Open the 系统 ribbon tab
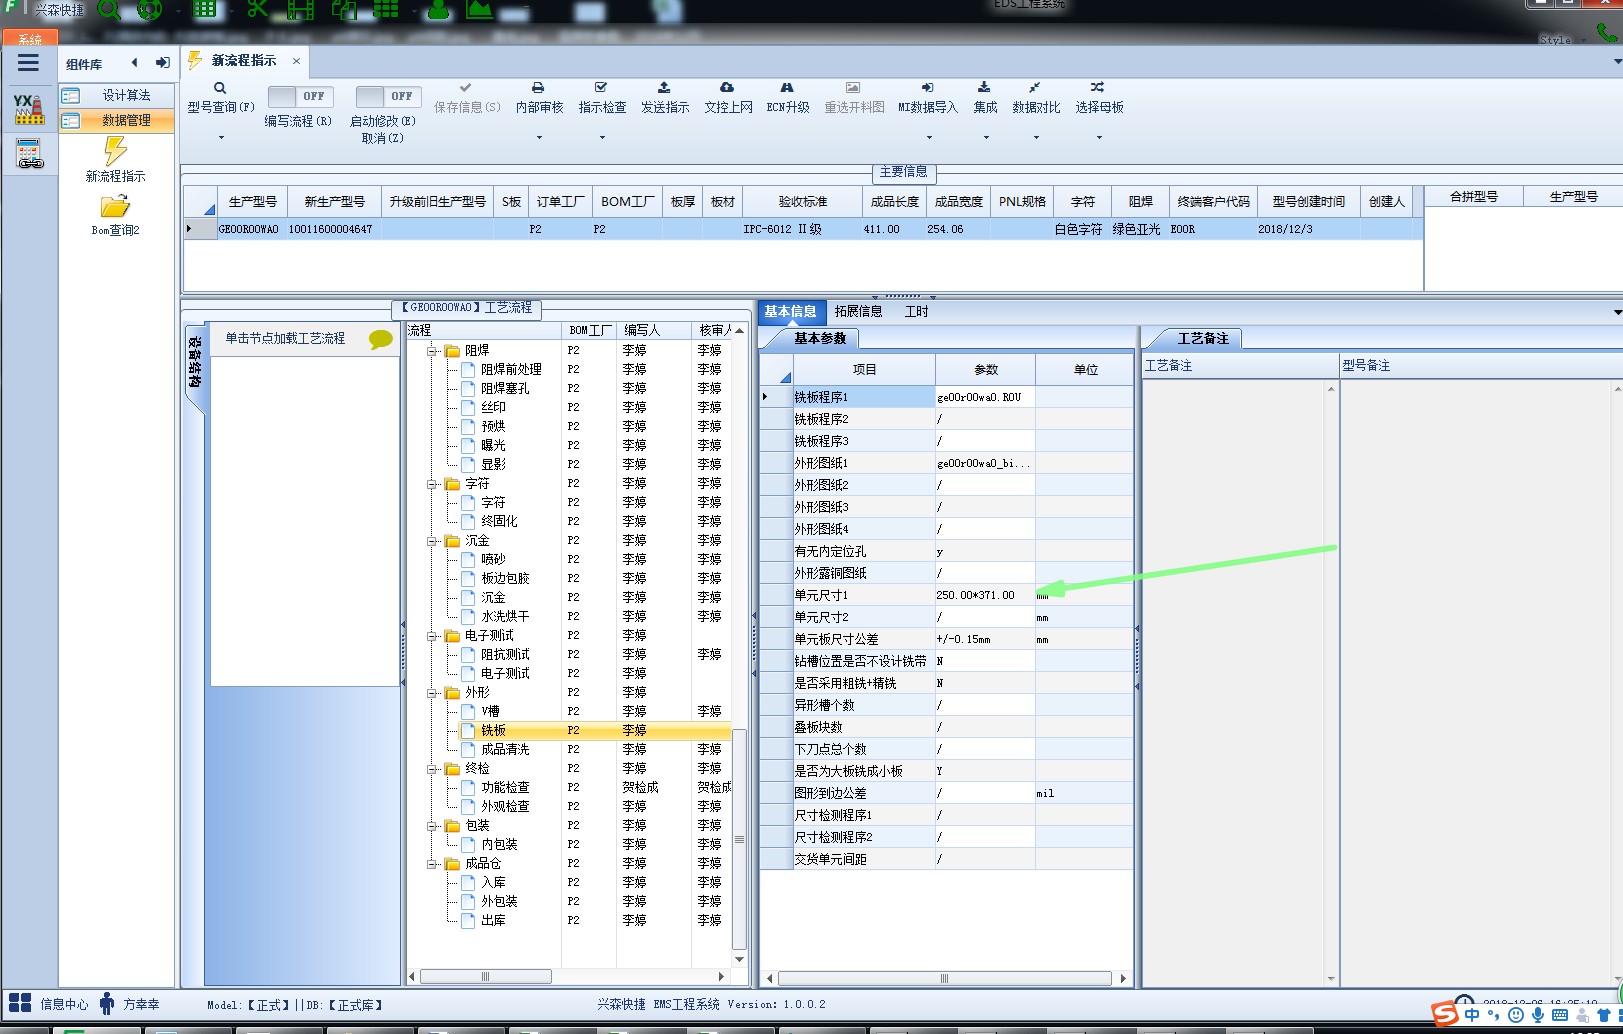The width and height of the screenshot is (1623, 1034). pos(30,39)
